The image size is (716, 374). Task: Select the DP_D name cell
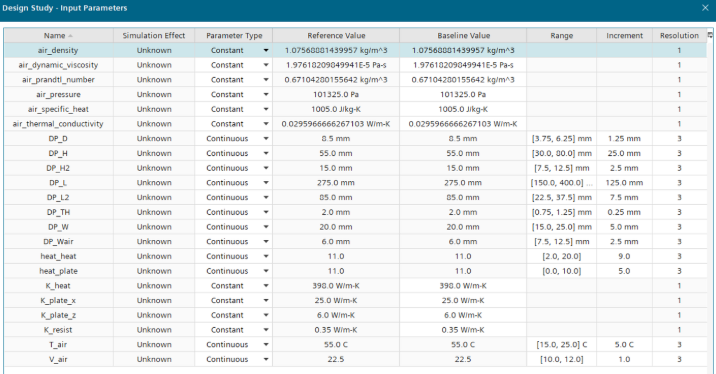(x=58, y=138)
